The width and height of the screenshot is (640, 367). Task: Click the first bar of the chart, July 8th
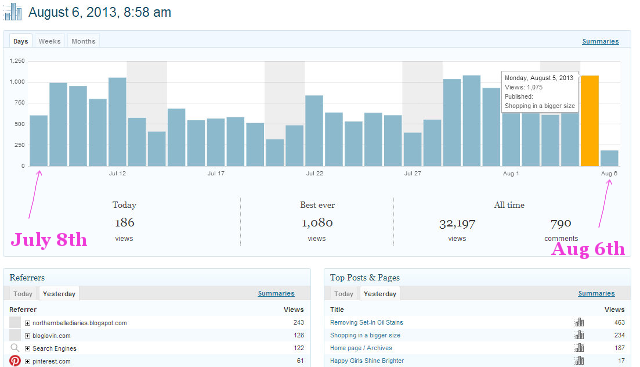click(x=39, y=141)
